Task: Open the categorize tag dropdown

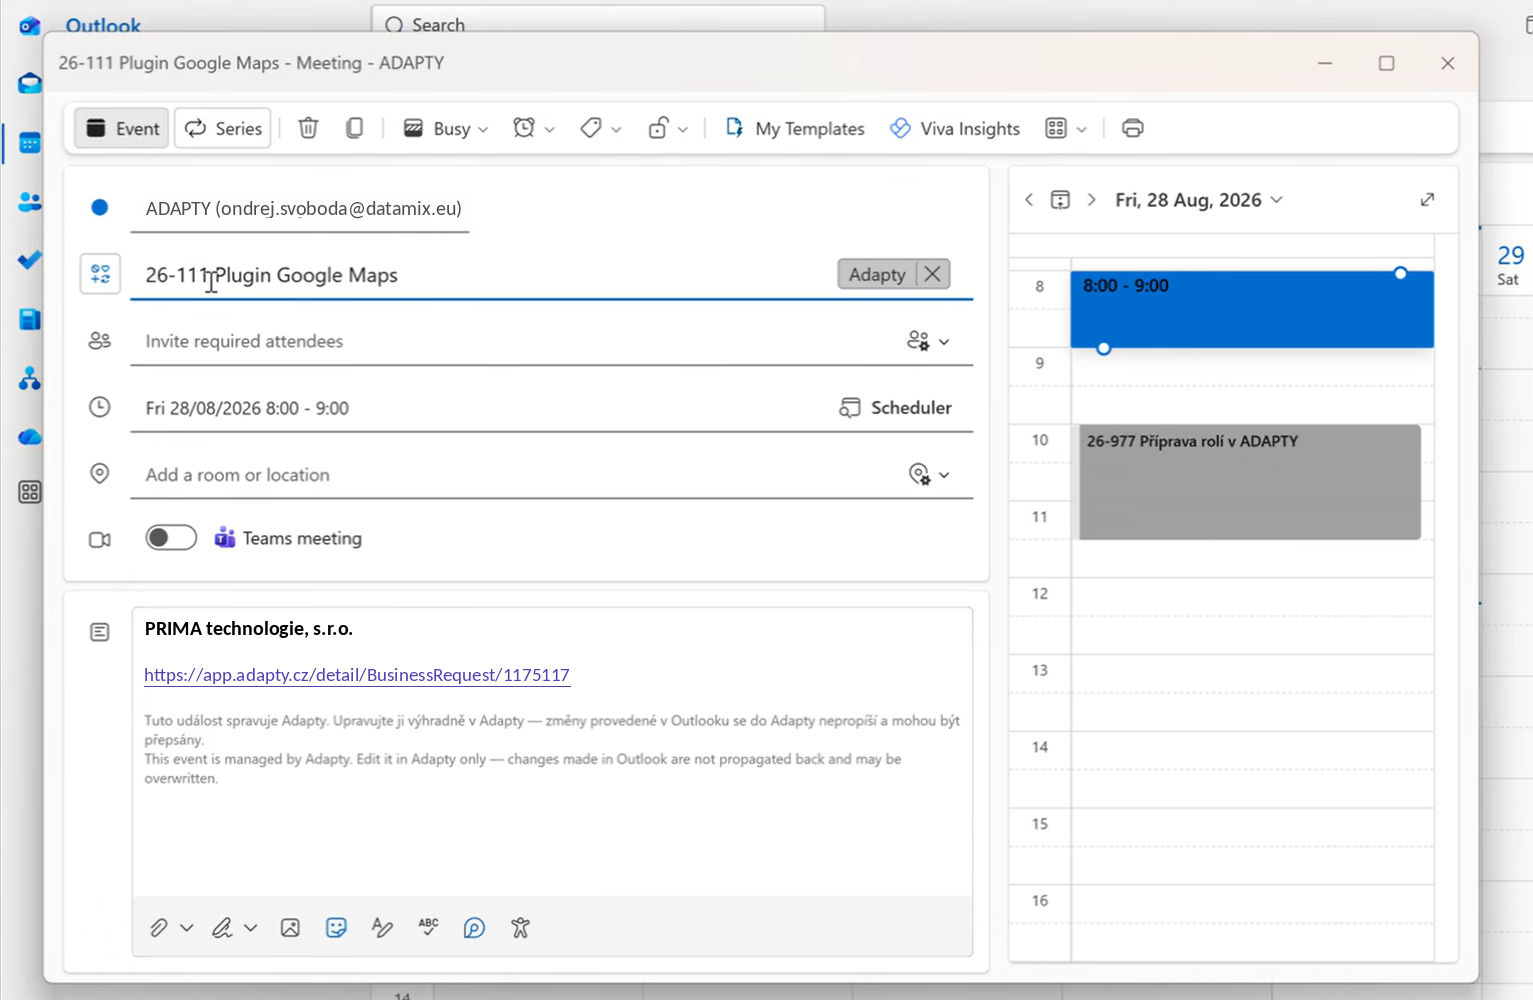Action: [x=600, y=128]
